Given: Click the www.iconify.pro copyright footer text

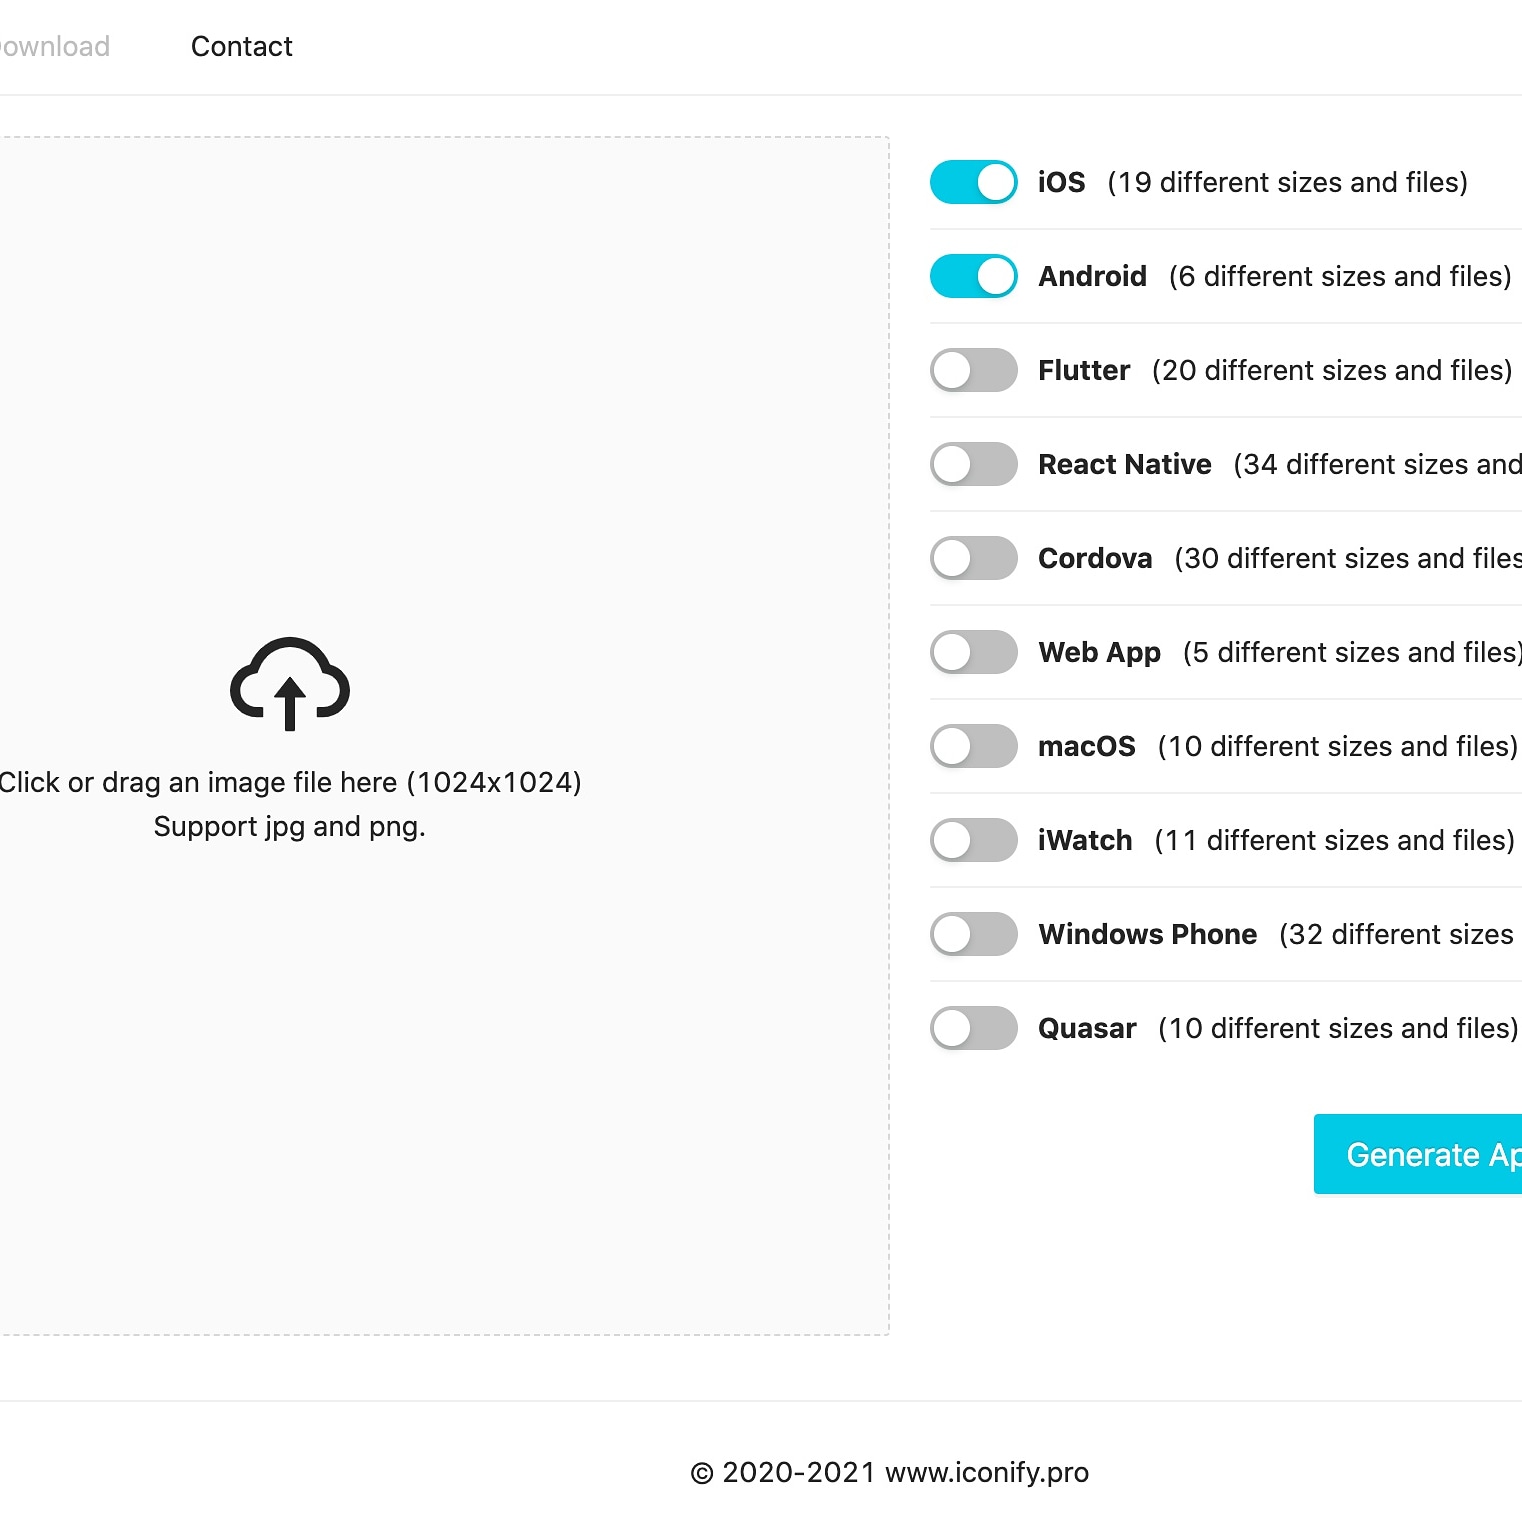Looking at the screenshot, I should point(890,1472).
